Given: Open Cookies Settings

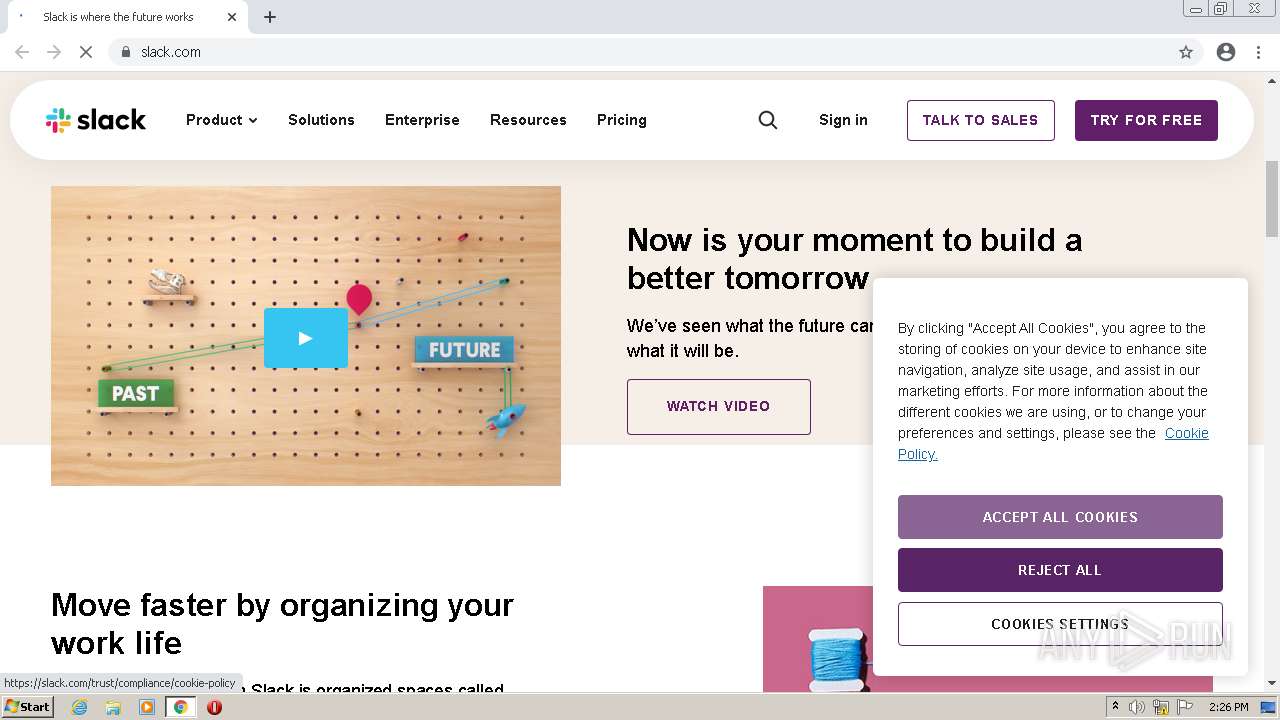Looking at the screenshot, I should click(x=1060, y=624).
